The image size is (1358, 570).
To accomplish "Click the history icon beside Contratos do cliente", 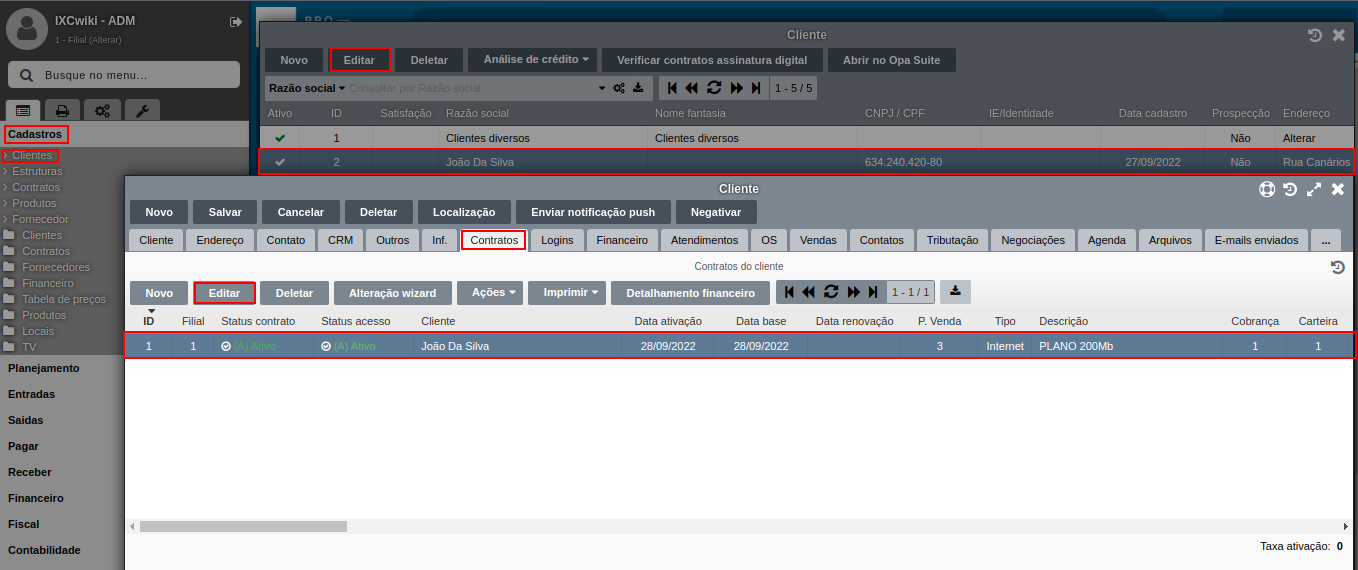I will 1337,267.
